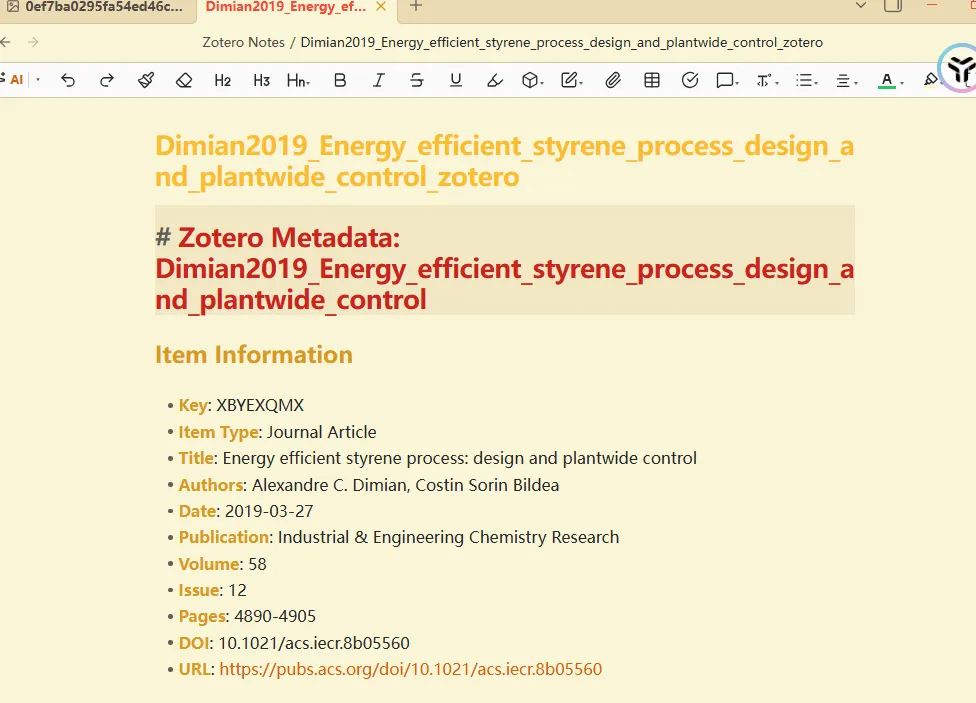Clear formatting with the eraser icon
The image size is (976, 703).
pyautogui.click(x=184, y=80)
